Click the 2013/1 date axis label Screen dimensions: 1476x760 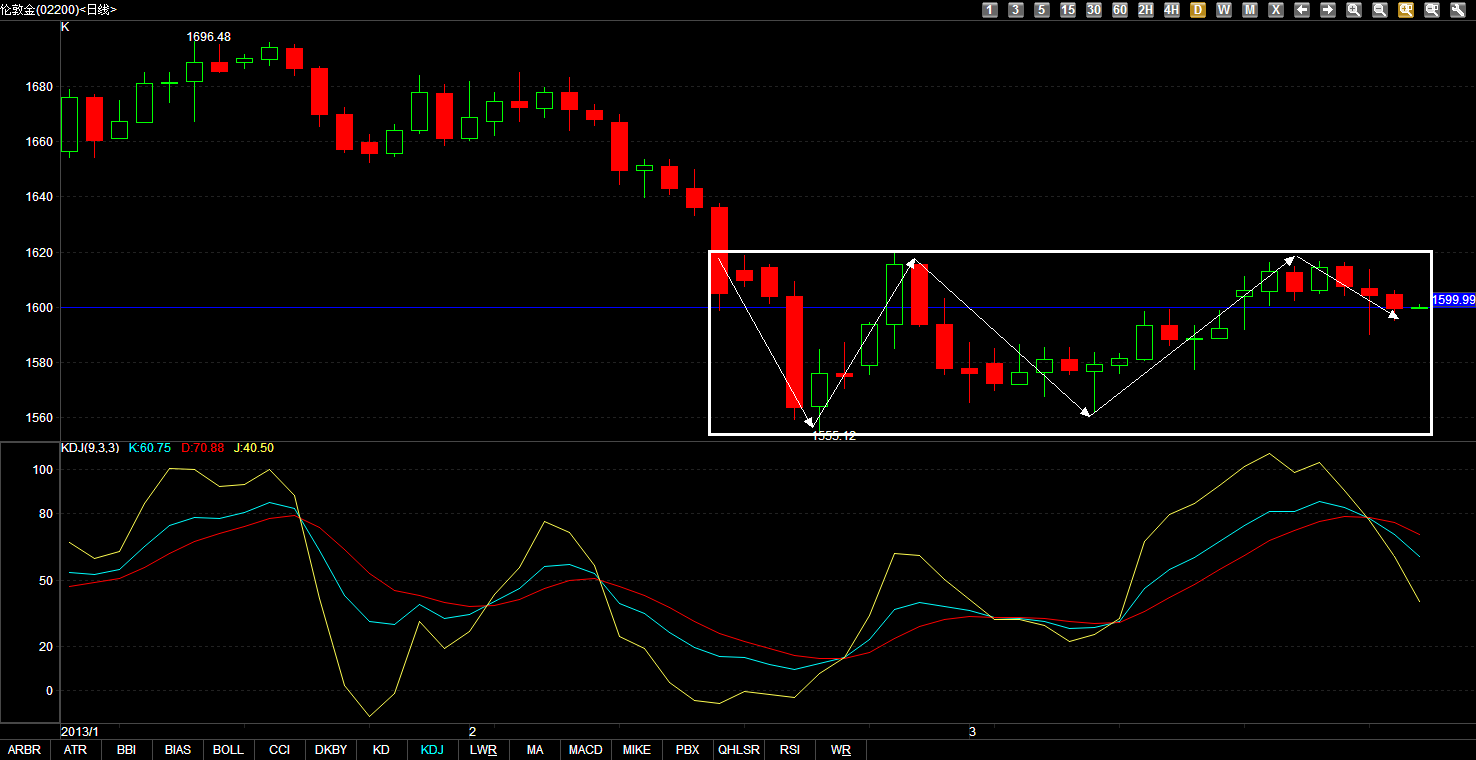pyautogui.click(x=81, y=732)
